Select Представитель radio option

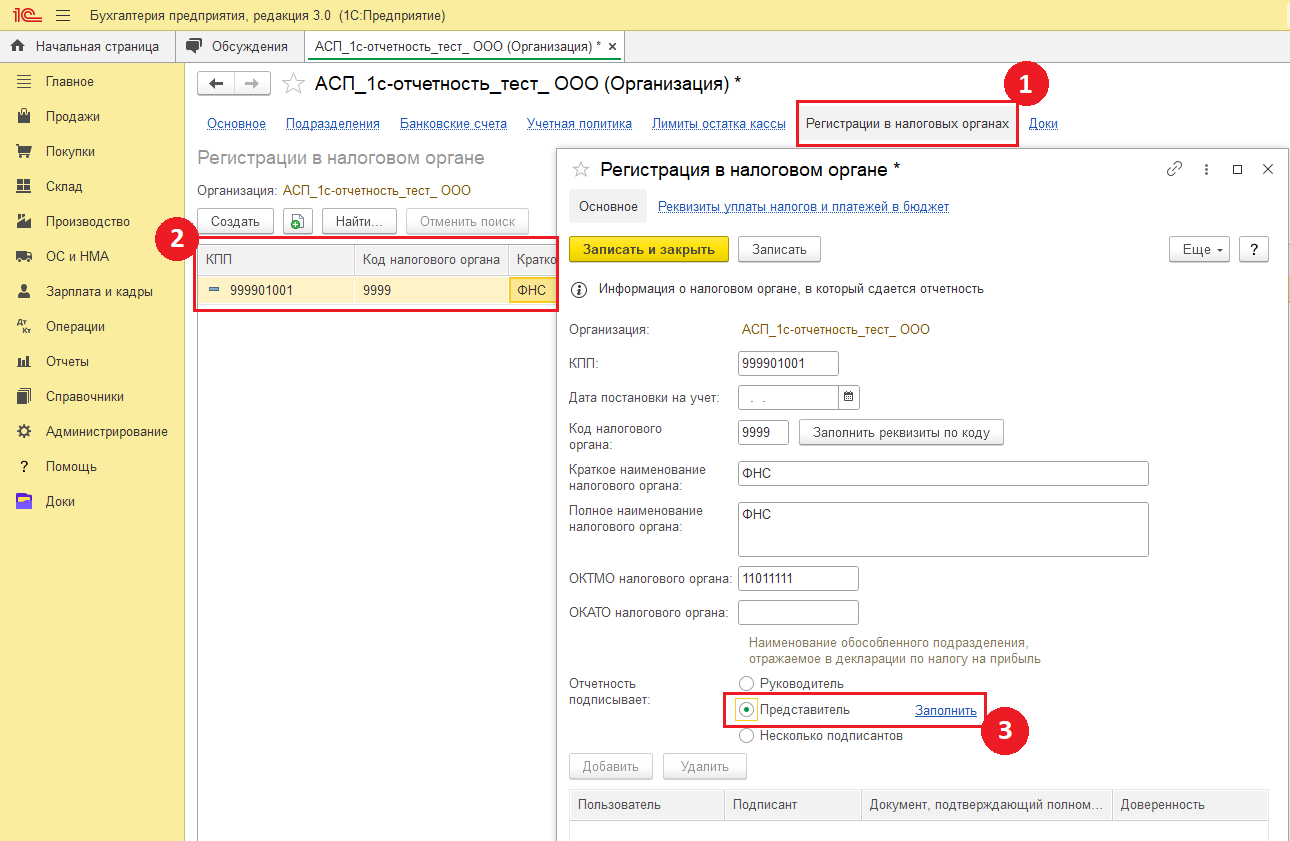[747, 709]
